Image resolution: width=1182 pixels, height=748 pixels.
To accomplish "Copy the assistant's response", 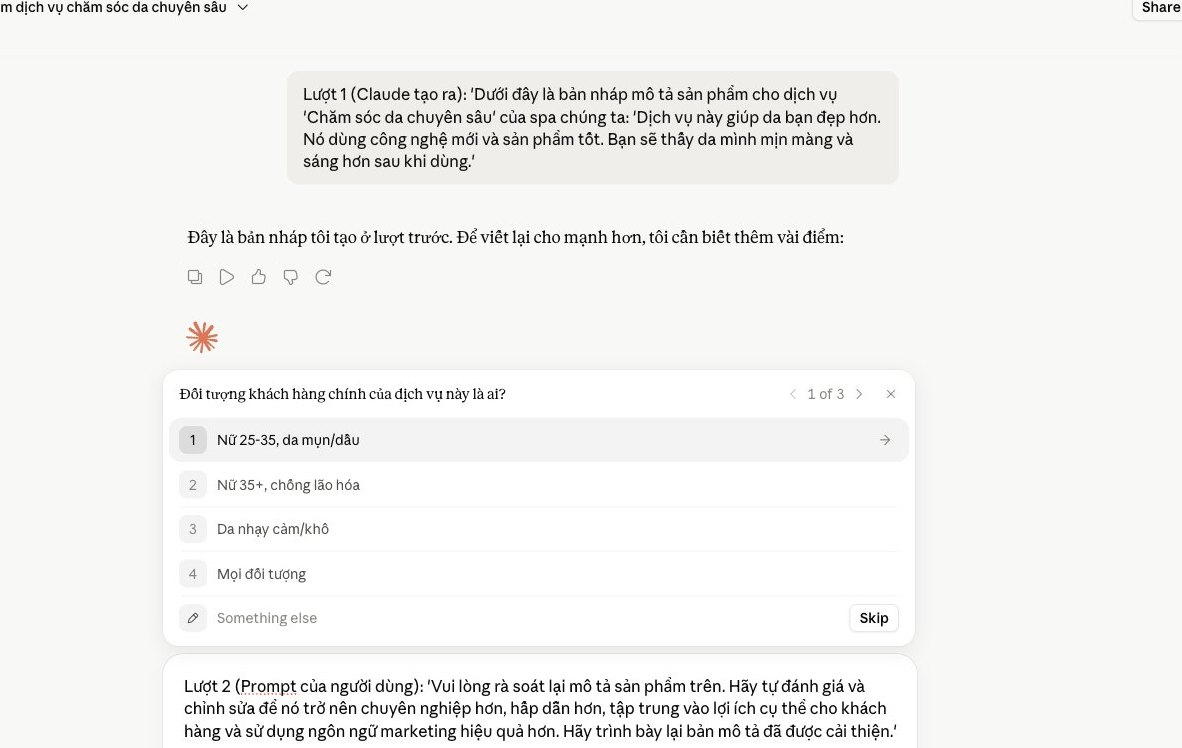I will pos(194,277).
